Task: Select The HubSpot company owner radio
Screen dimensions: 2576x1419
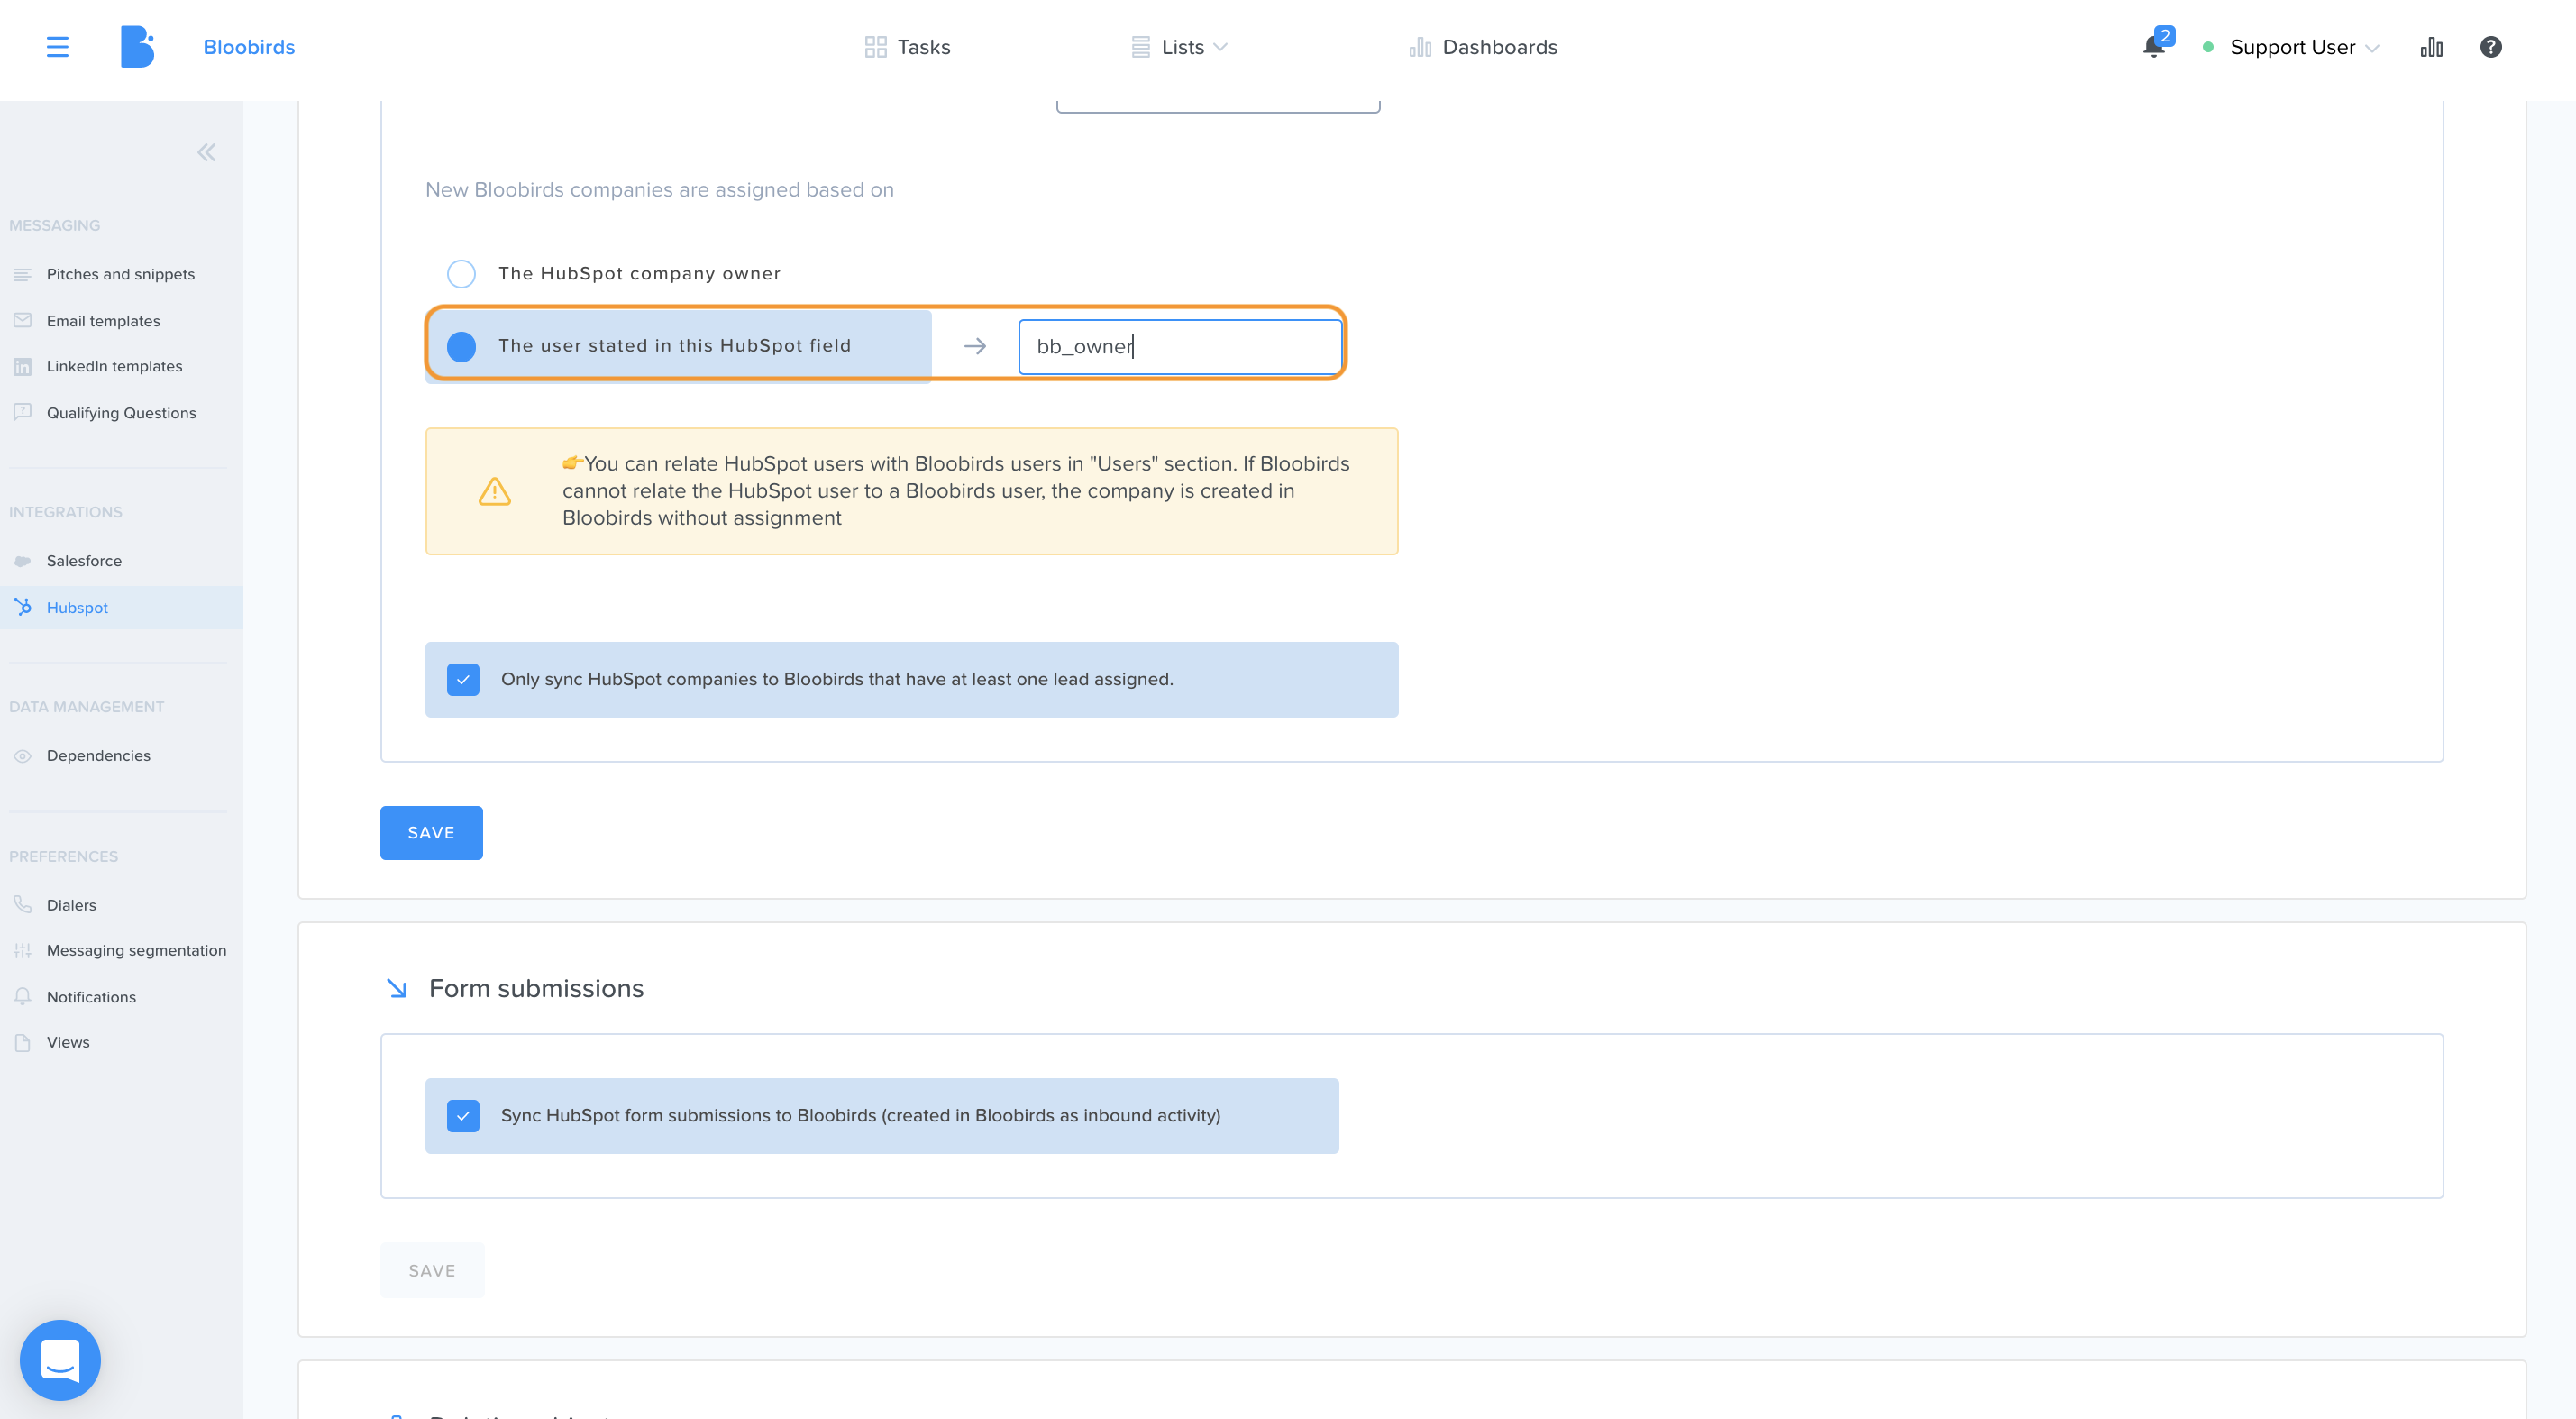Action: tap(461, 273)
